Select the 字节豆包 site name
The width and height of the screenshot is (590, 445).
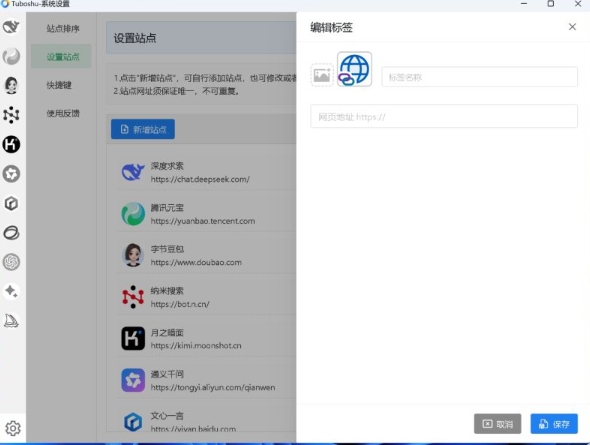[167, 249]
